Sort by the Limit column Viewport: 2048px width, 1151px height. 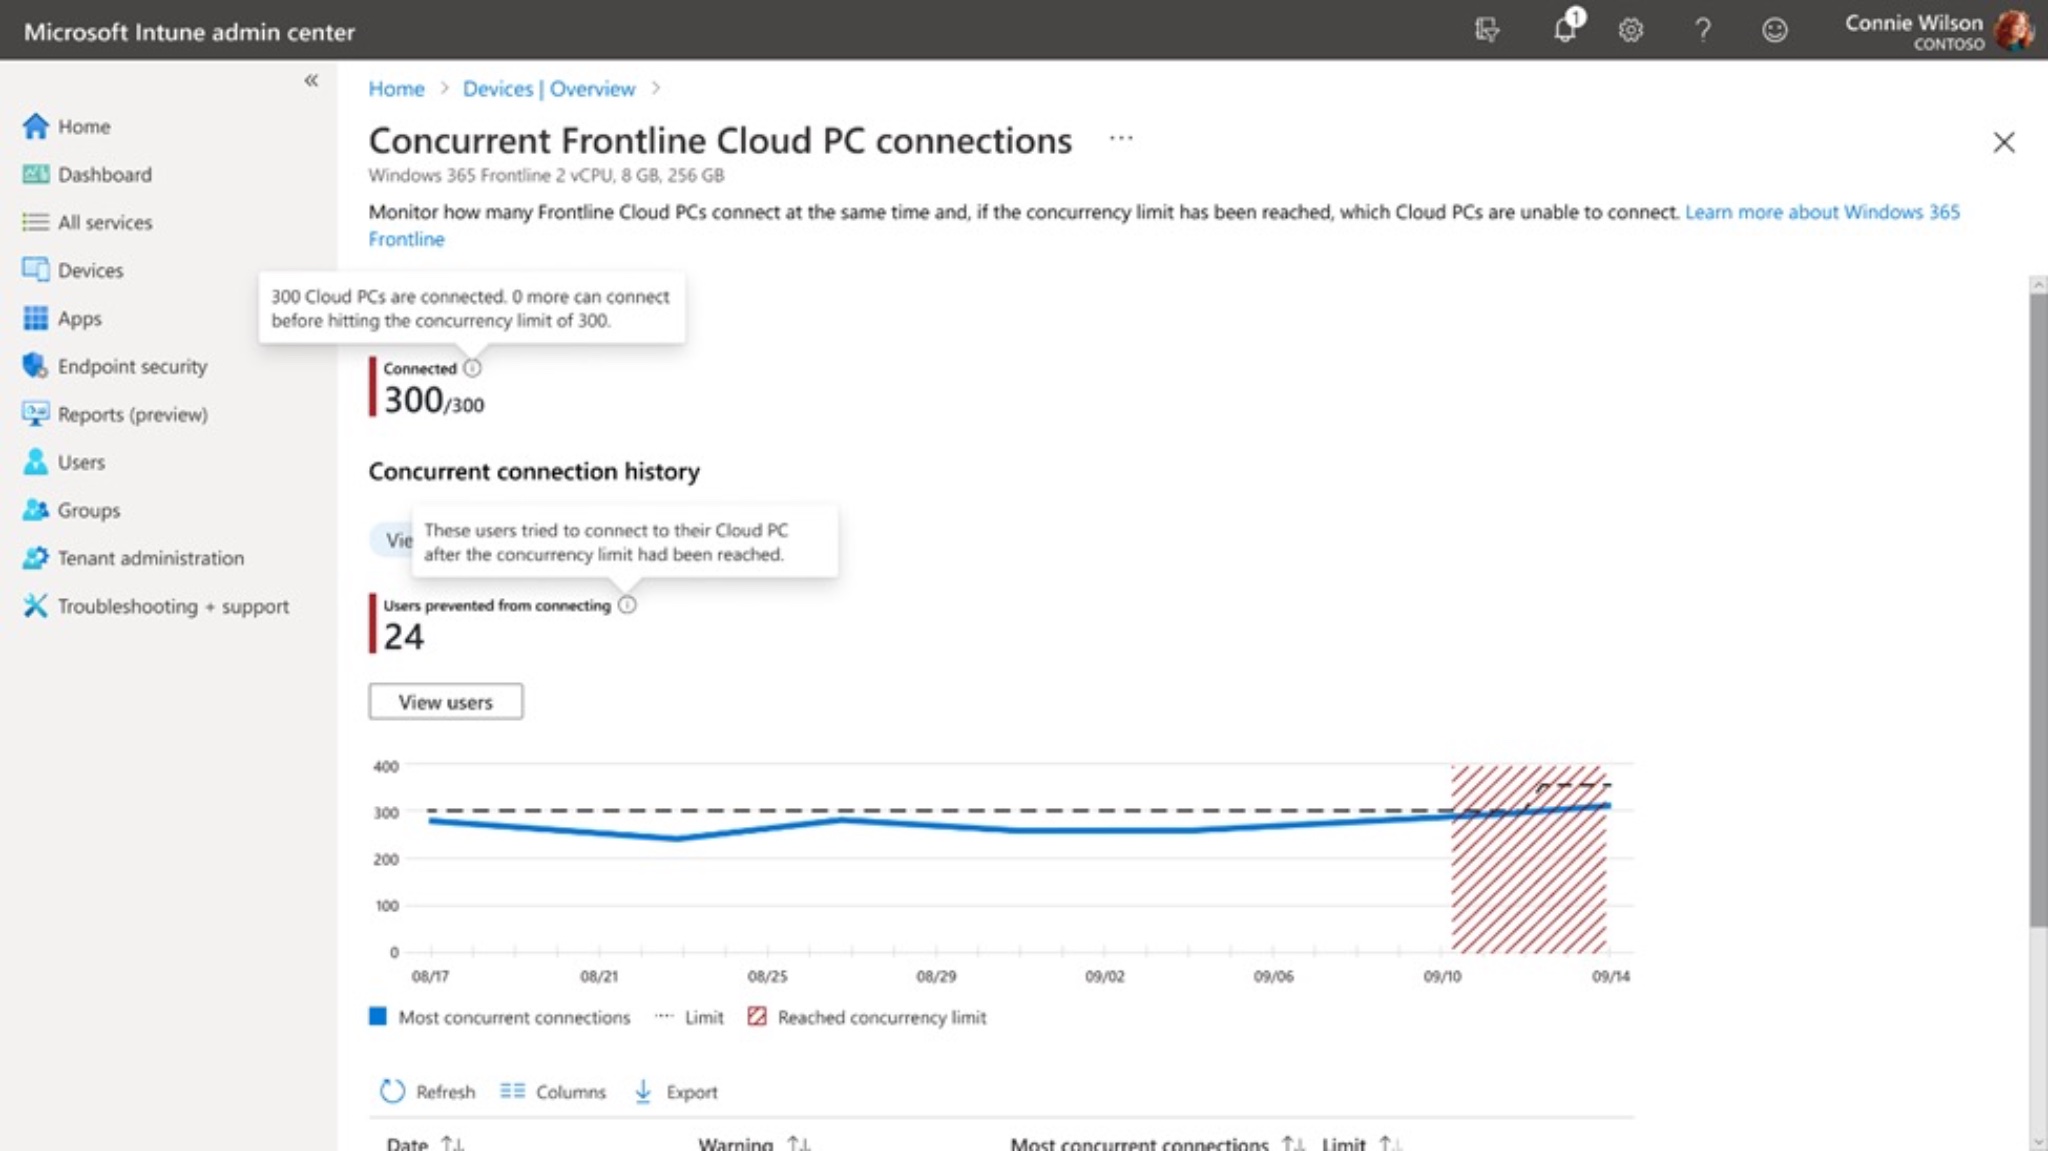pos(1361,1142)
